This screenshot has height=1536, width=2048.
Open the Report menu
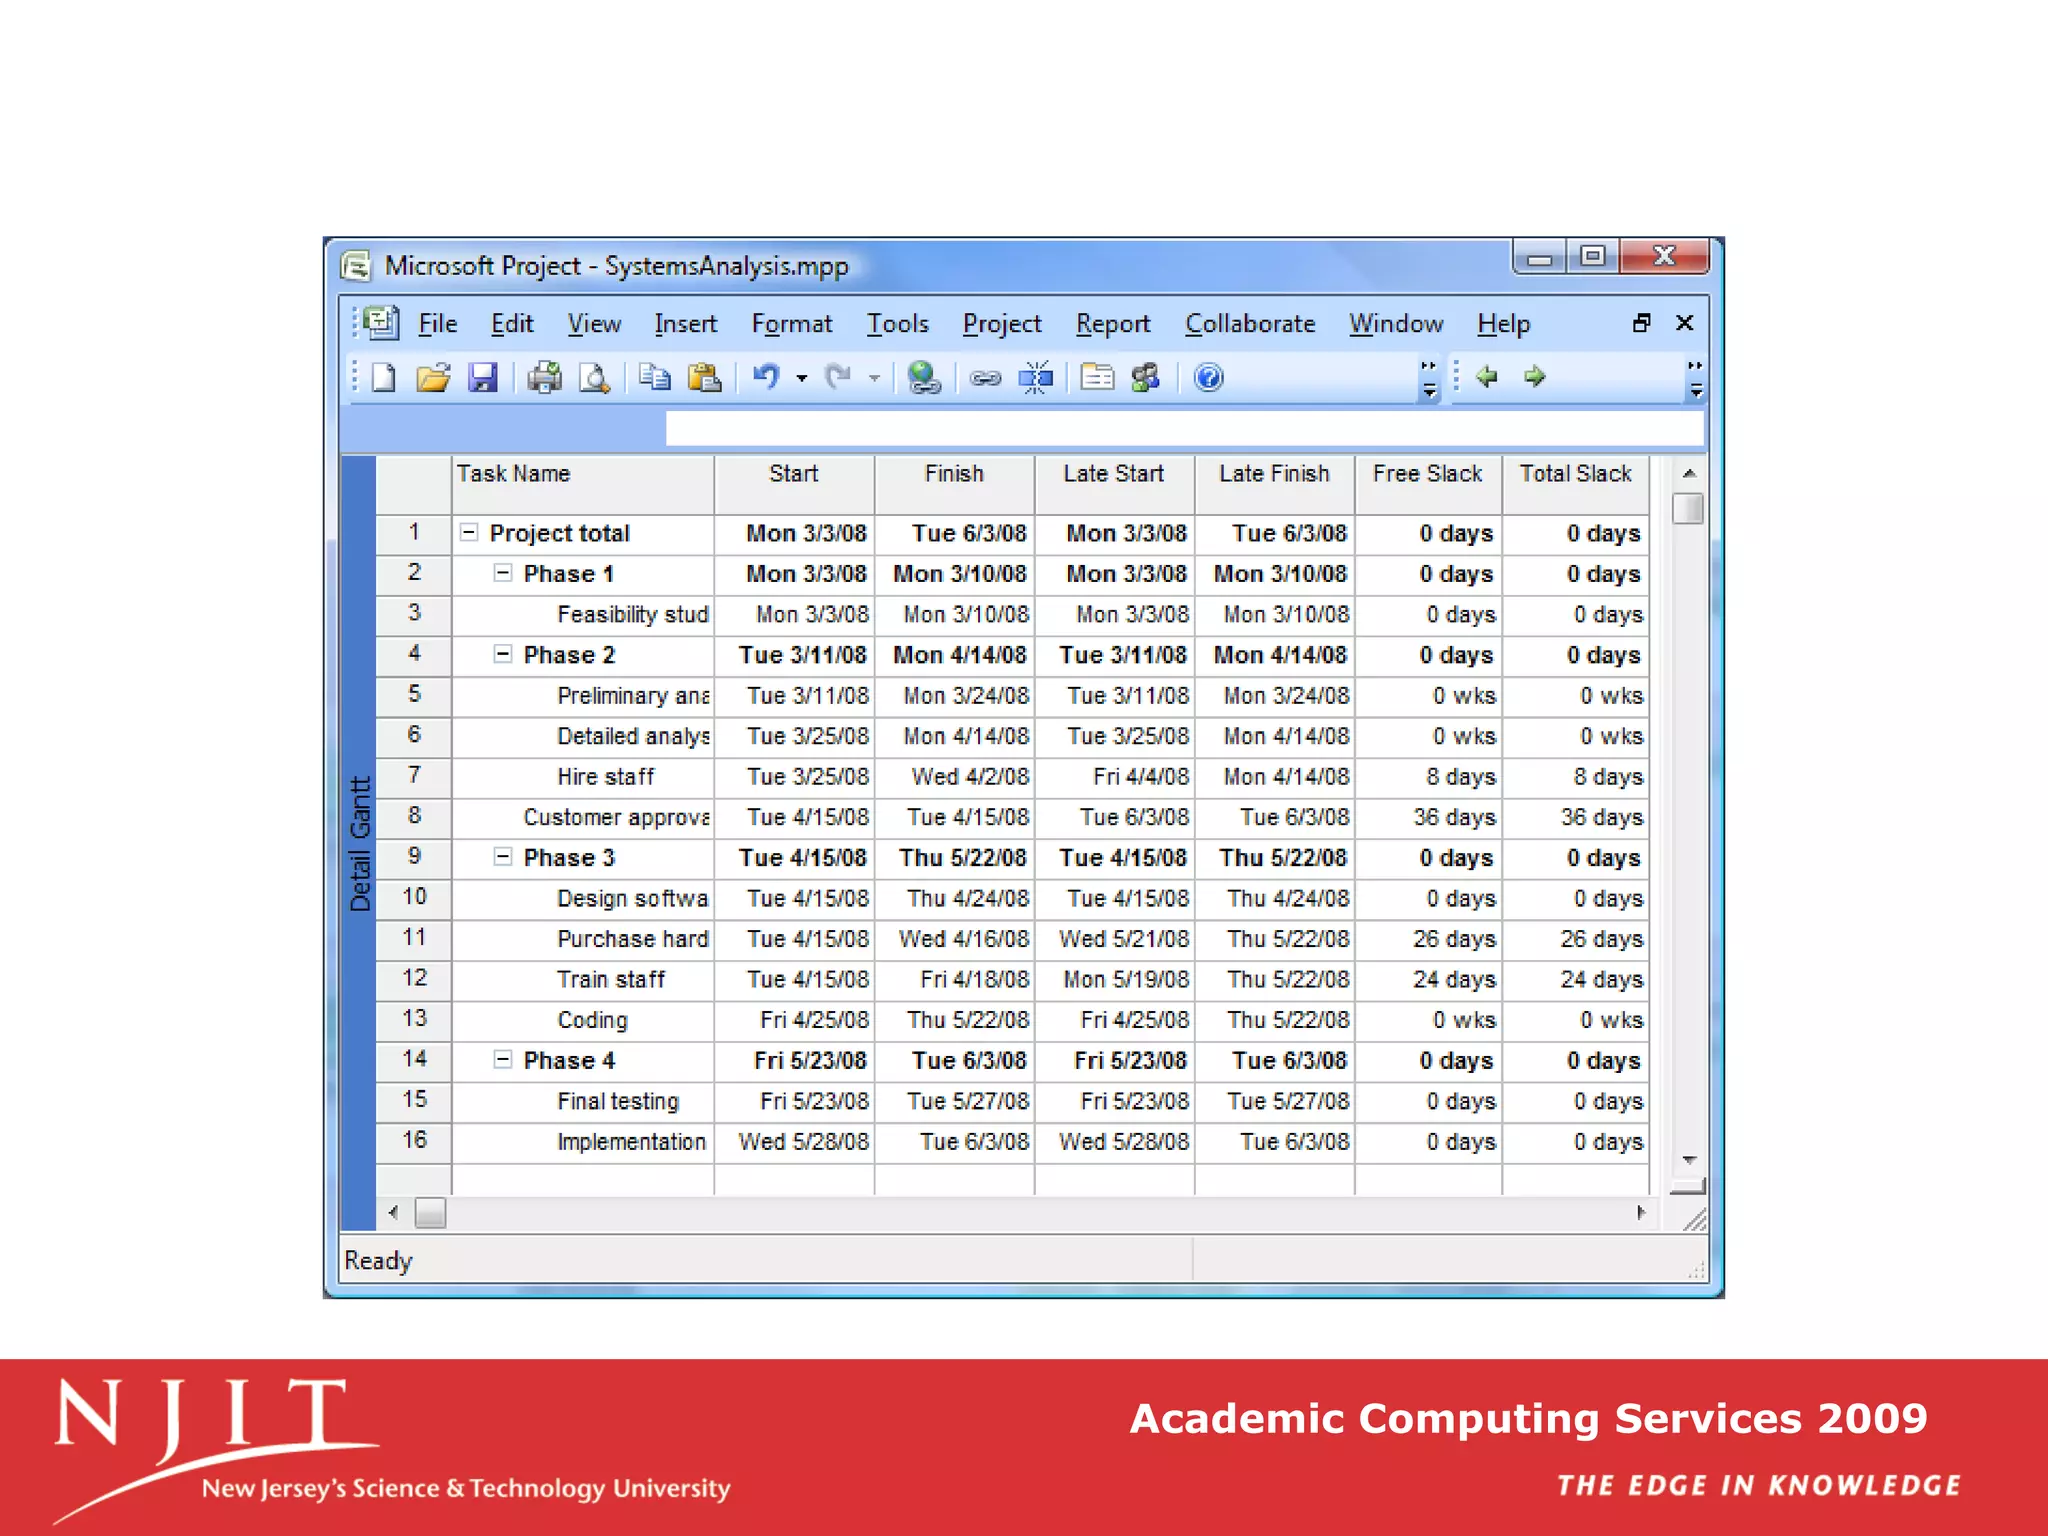click(x=1113, y=324)
